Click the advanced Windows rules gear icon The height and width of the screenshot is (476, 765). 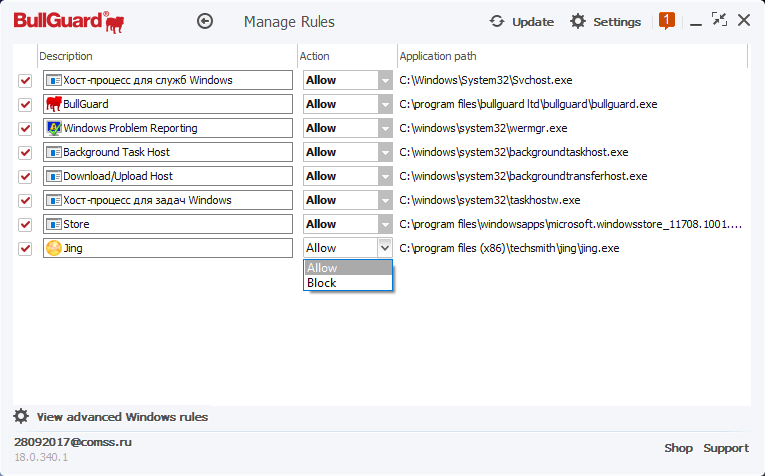tap(21, 416)
